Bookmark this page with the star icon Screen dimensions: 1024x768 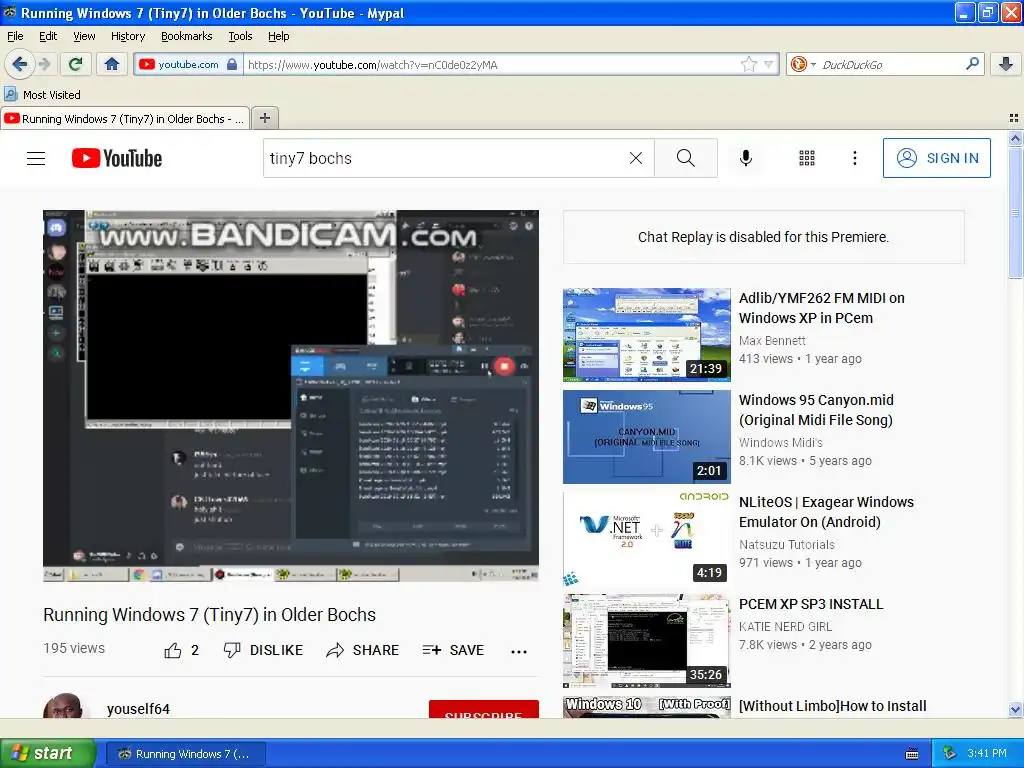[748, 64]
